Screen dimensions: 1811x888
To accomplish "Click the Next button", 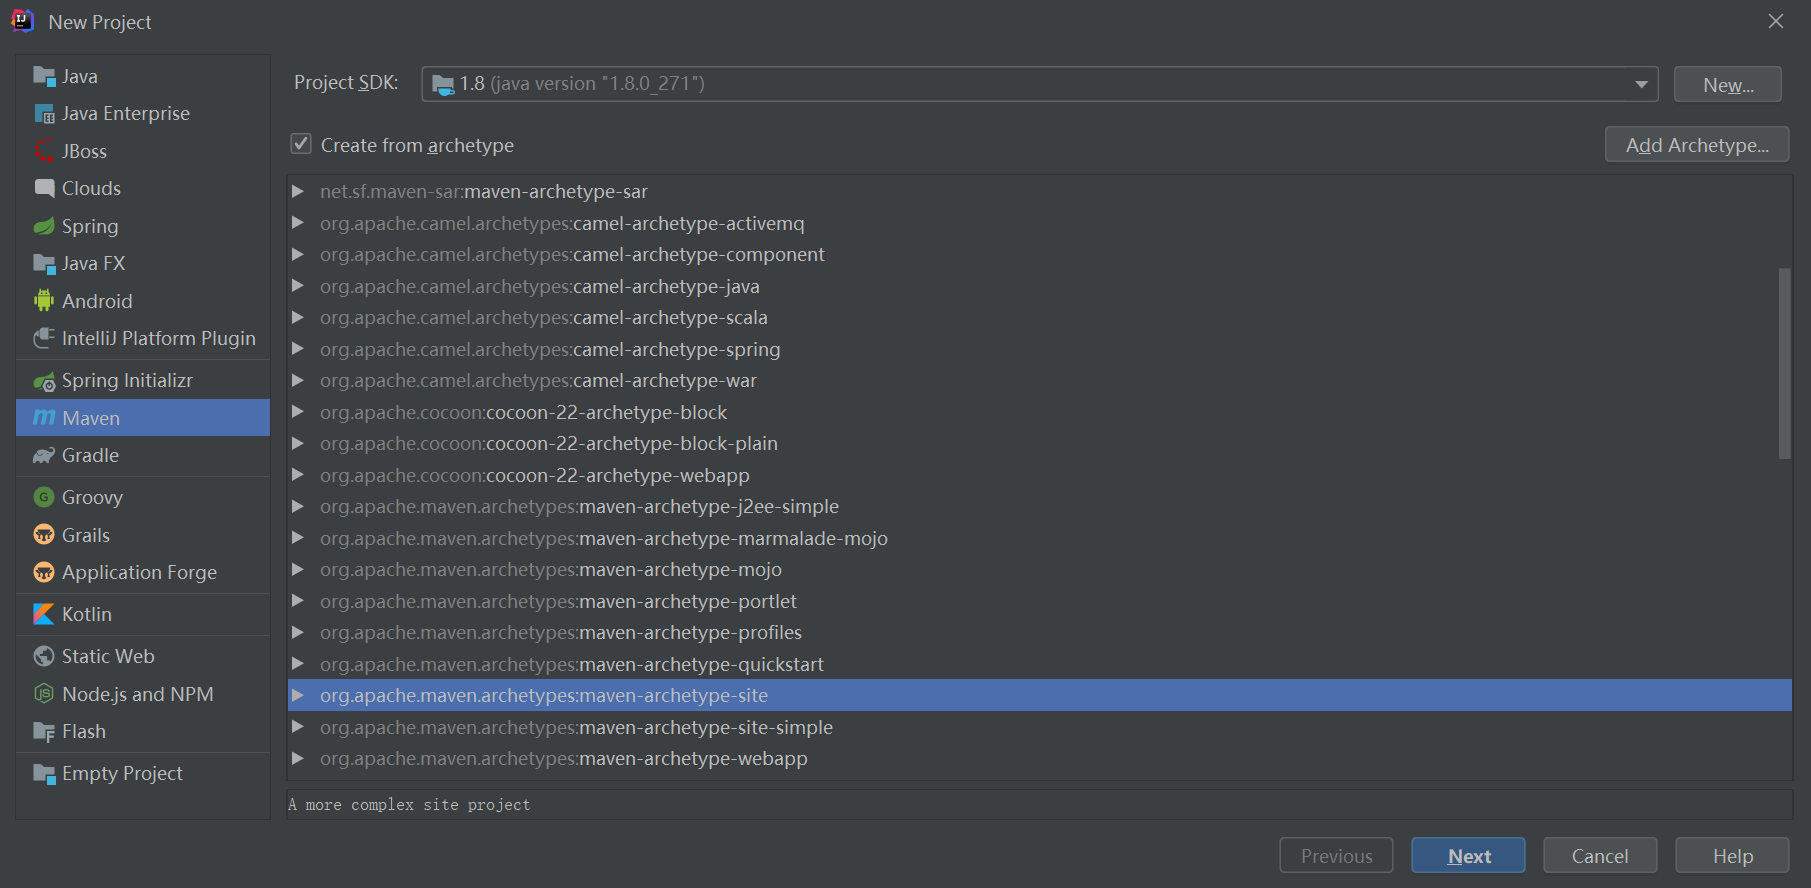I will pyautogui.click(x=1468, y=856).
